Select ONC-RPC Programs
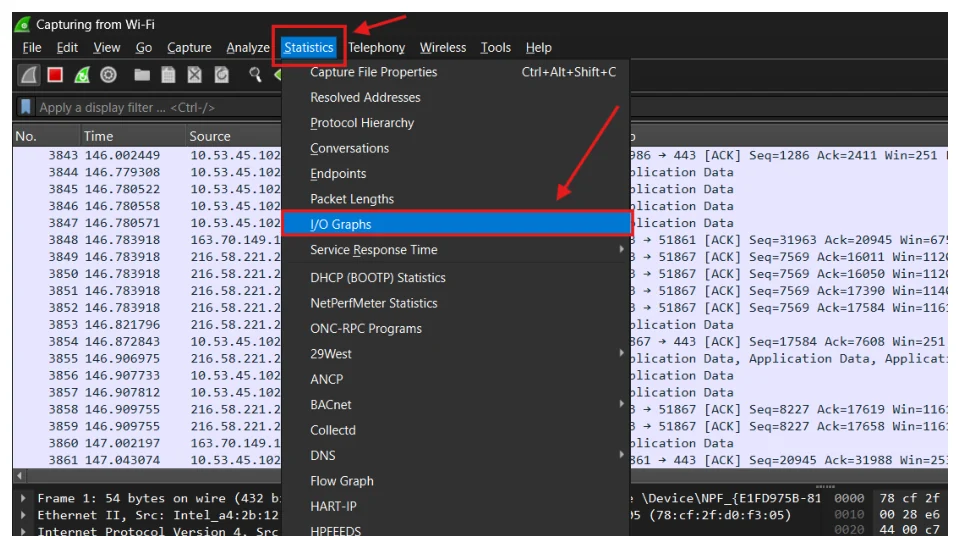The height and width of the screenshot is (536, 960). click(x=456, y=329)
